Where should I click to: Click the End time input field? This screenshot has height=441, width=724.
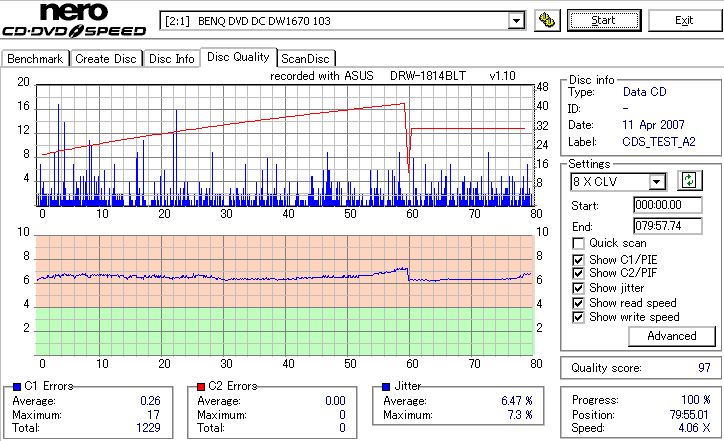668,226
